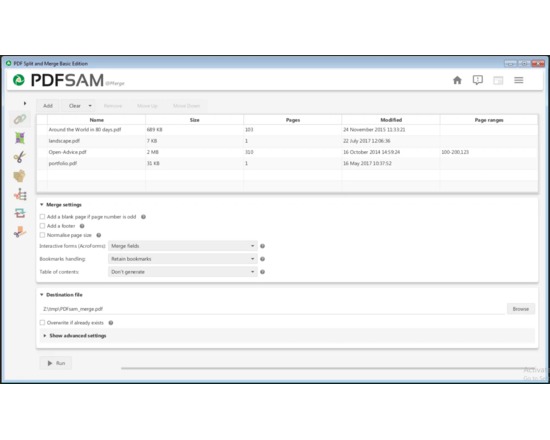Open the hamburger menu icon
Viewport: 550px width, 440px height.
tap(519, 80)
